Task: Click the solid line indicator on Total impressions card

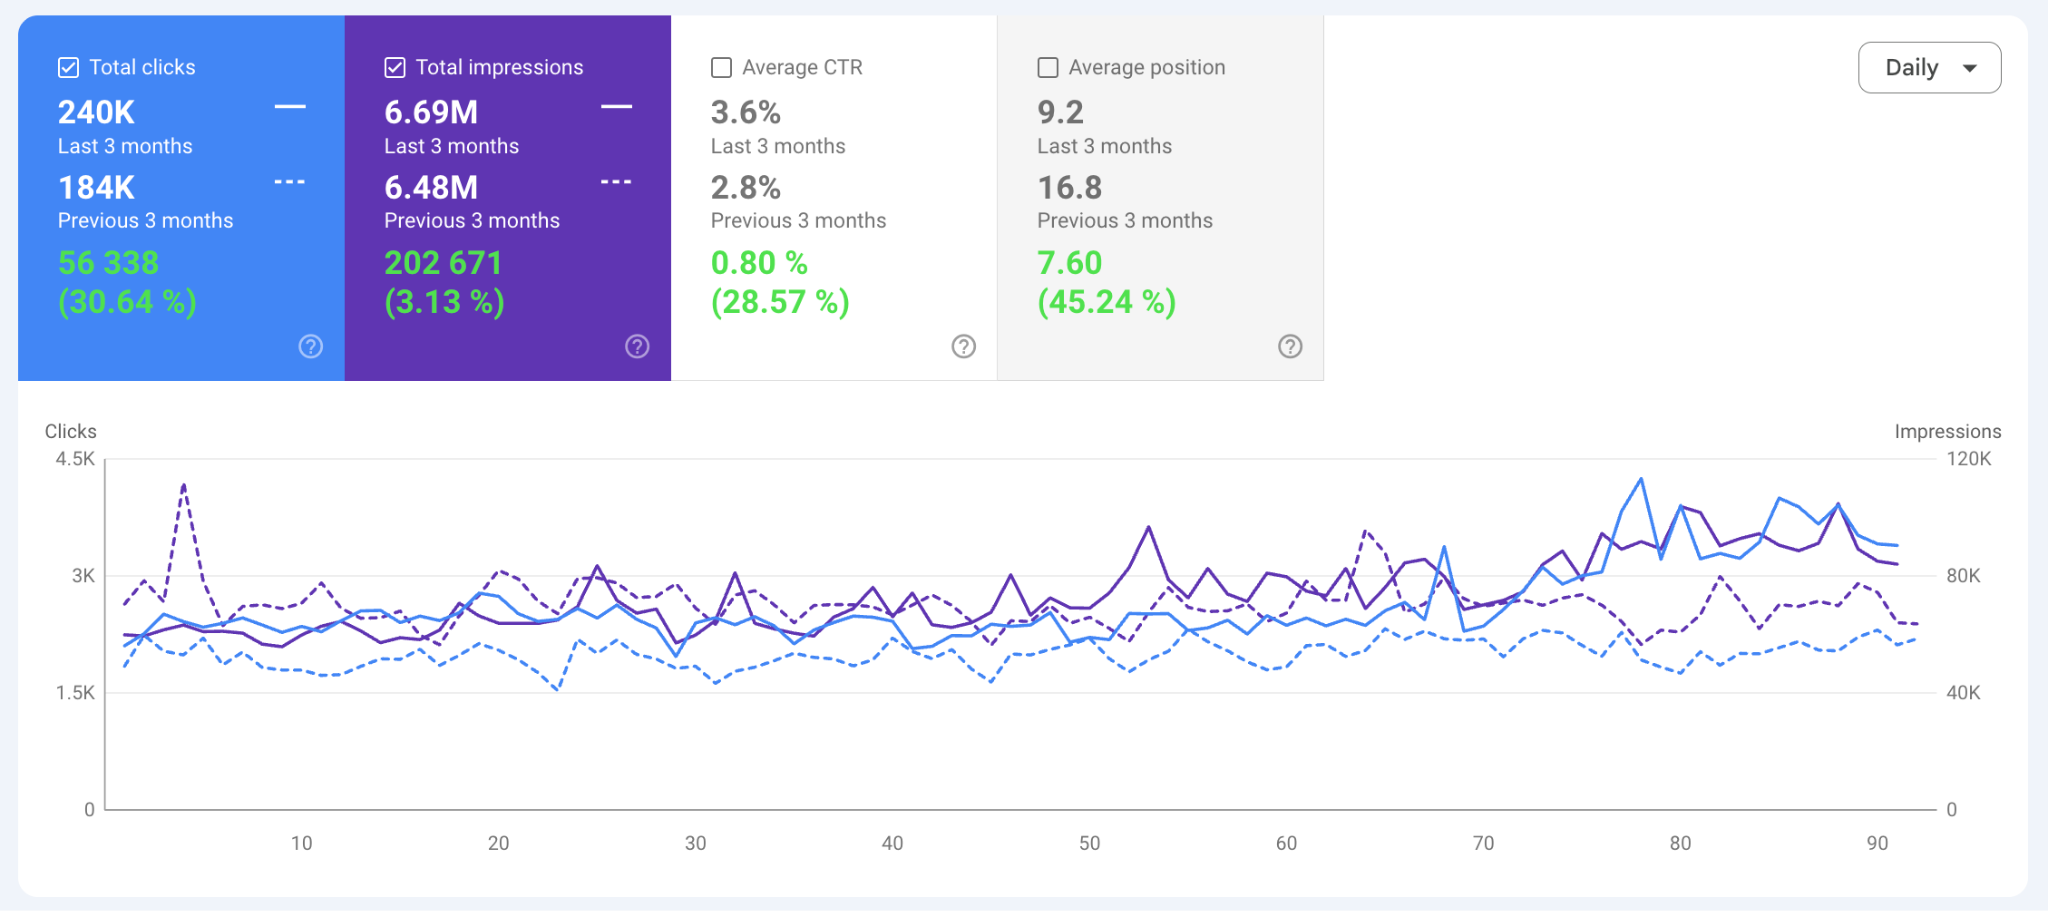Action: pyautogui.click(x=617, y=106)
